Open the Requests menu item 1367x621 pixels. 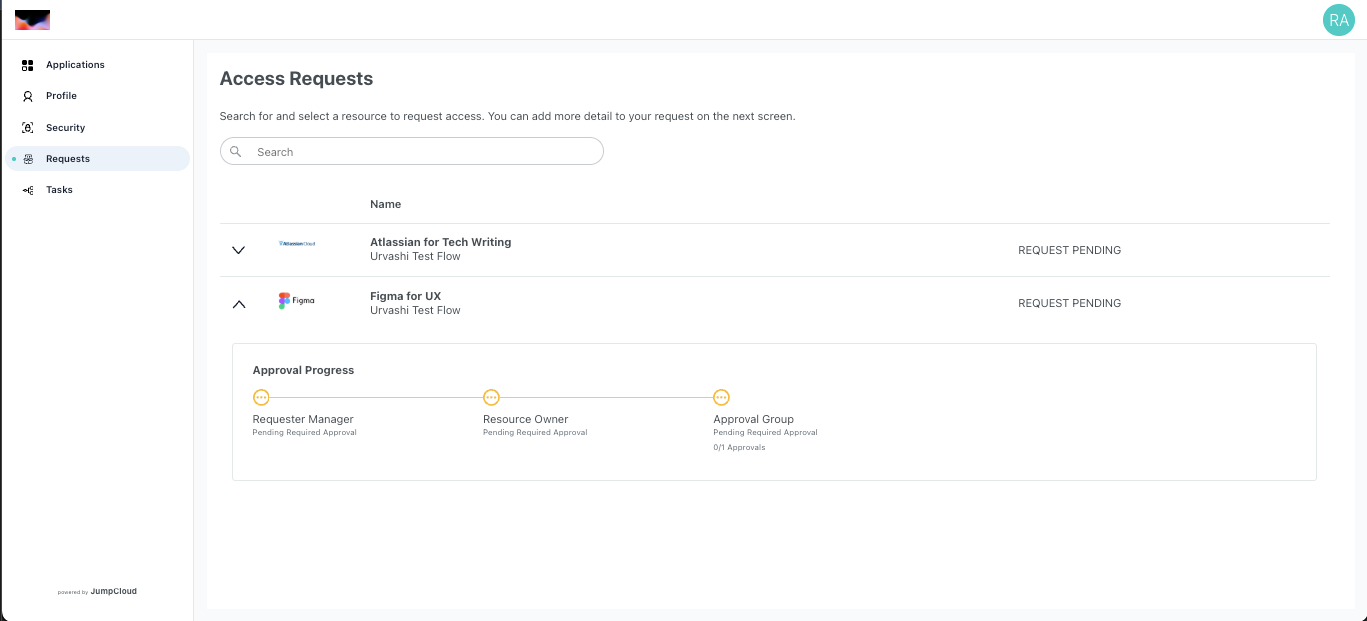pyautogui.click(x=68, y=159)
